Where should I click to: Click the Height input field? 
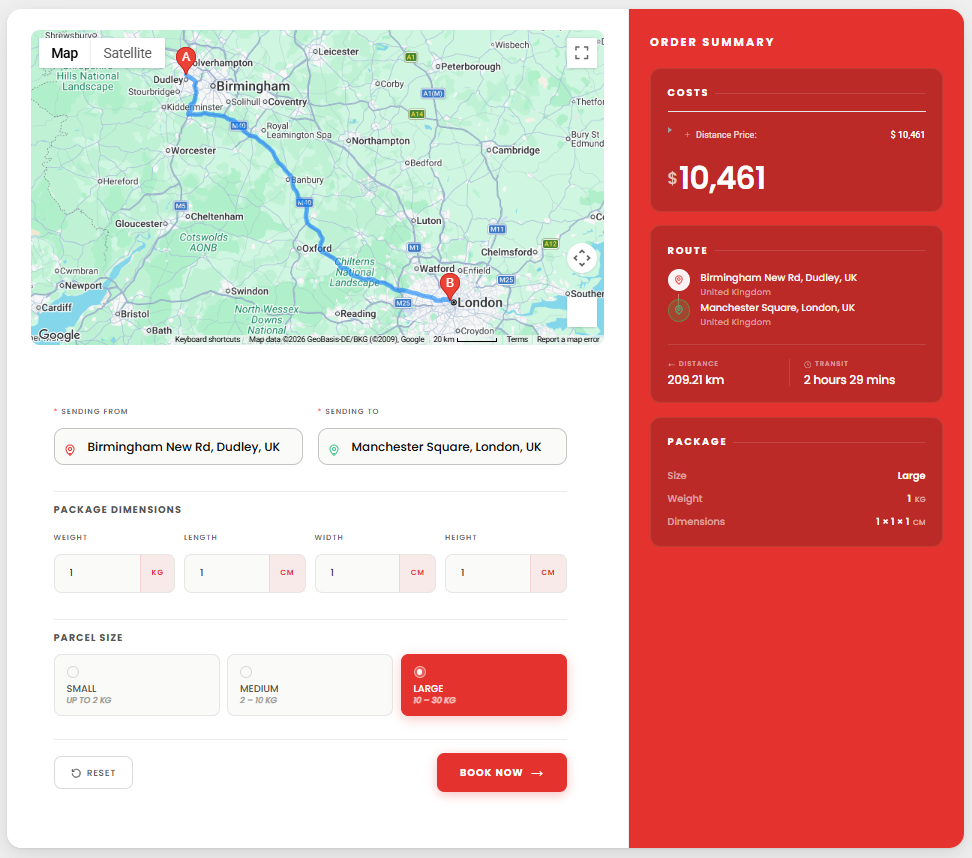click(x=488, y=573)
